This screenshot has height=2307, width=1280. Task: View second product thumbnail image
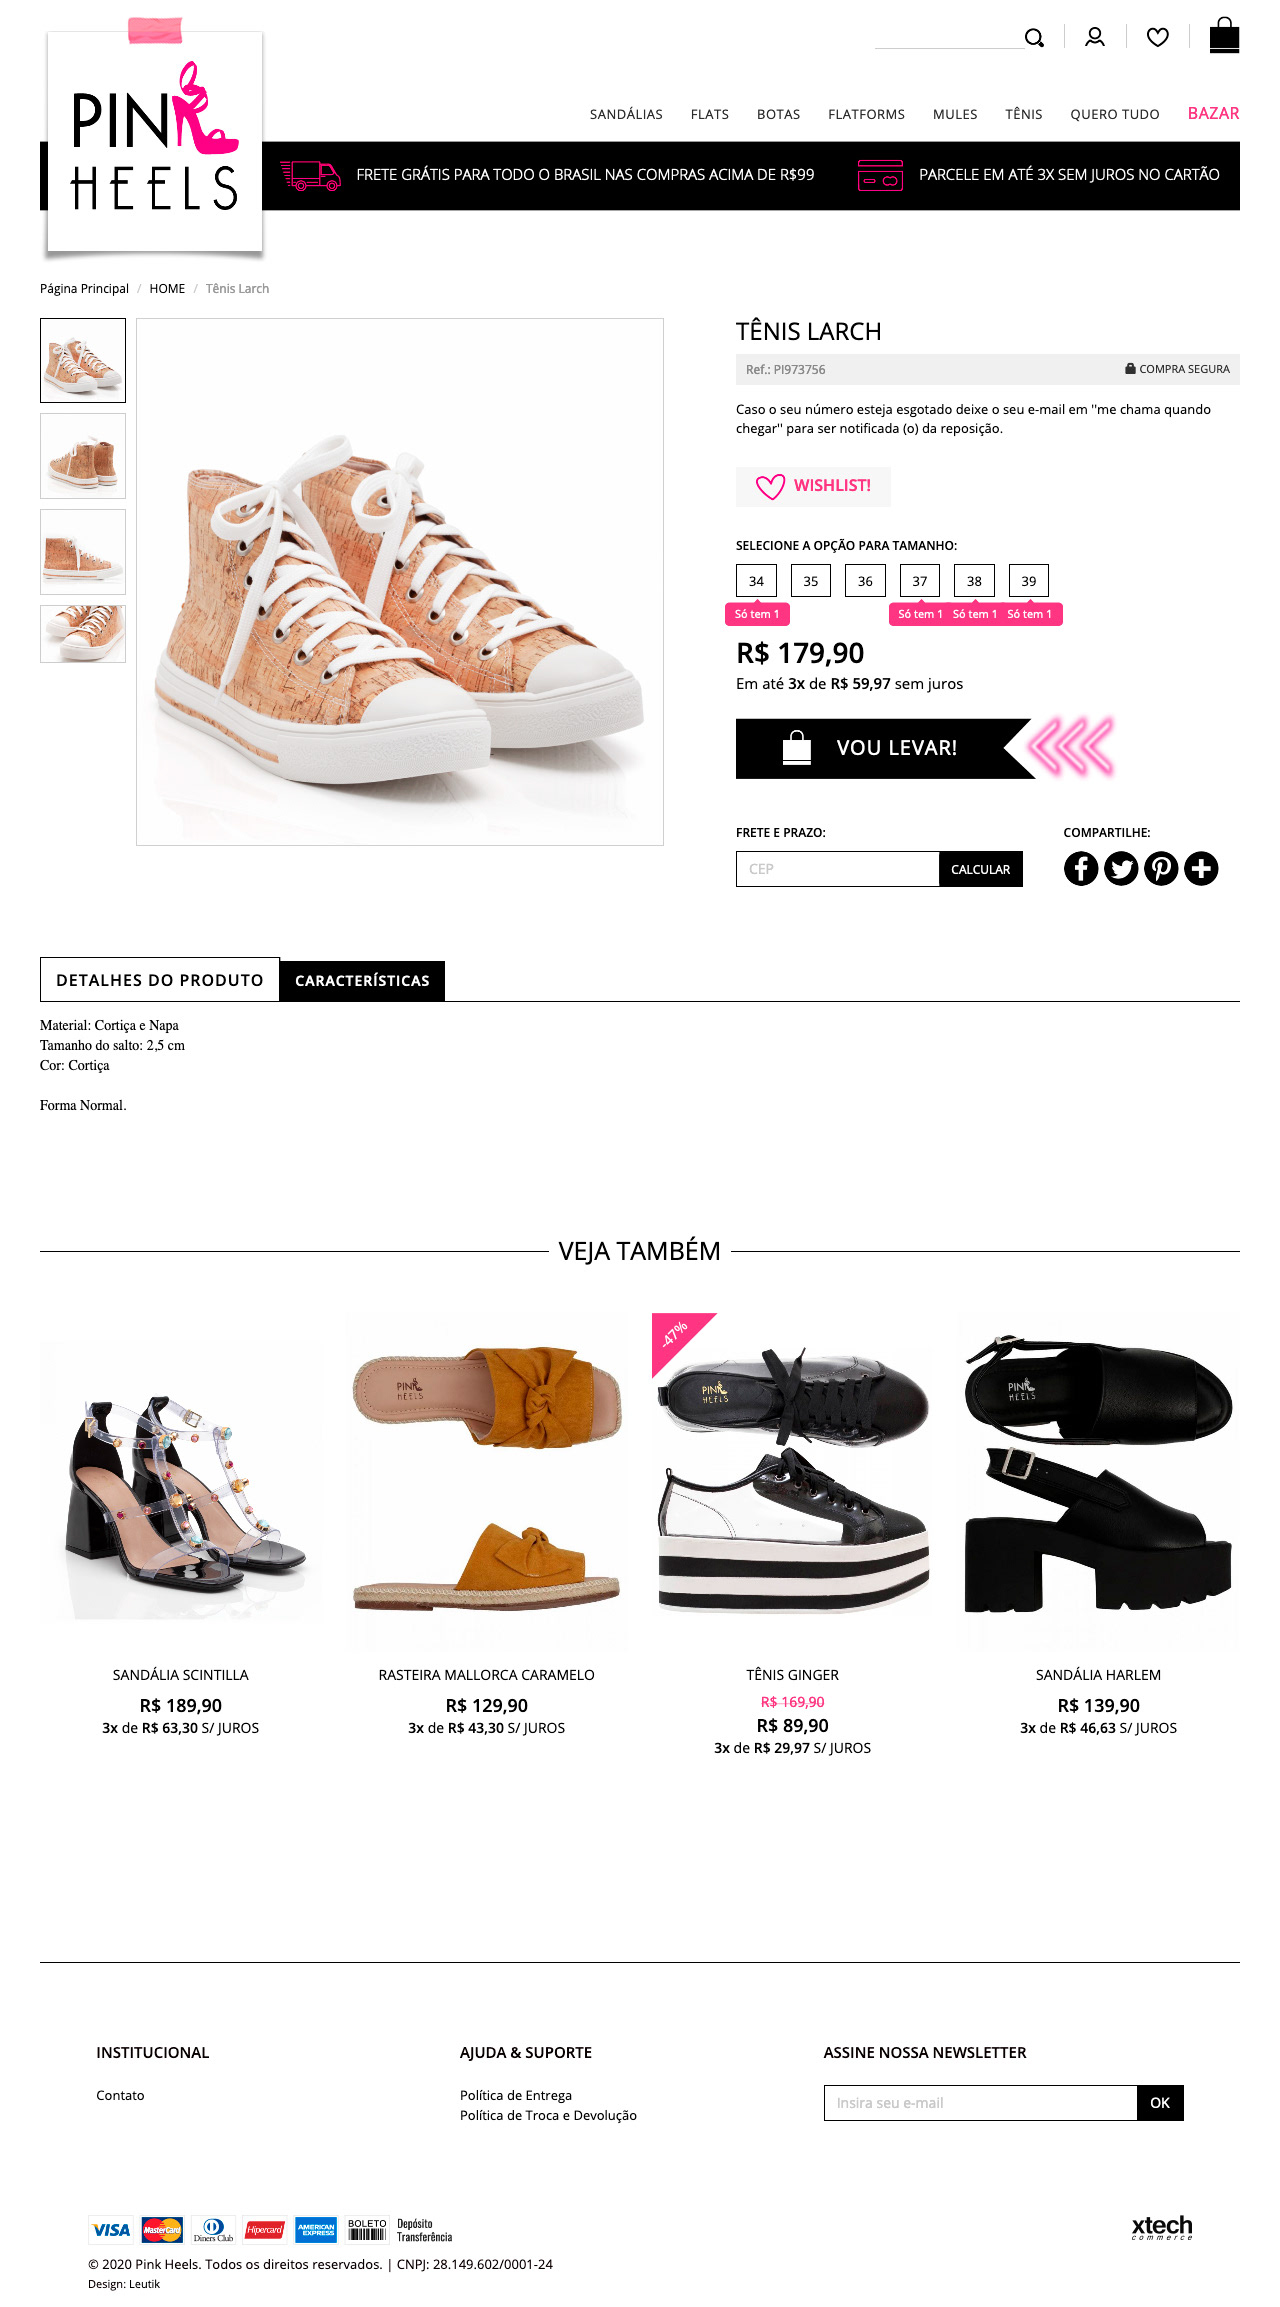(x=83, y=456)
